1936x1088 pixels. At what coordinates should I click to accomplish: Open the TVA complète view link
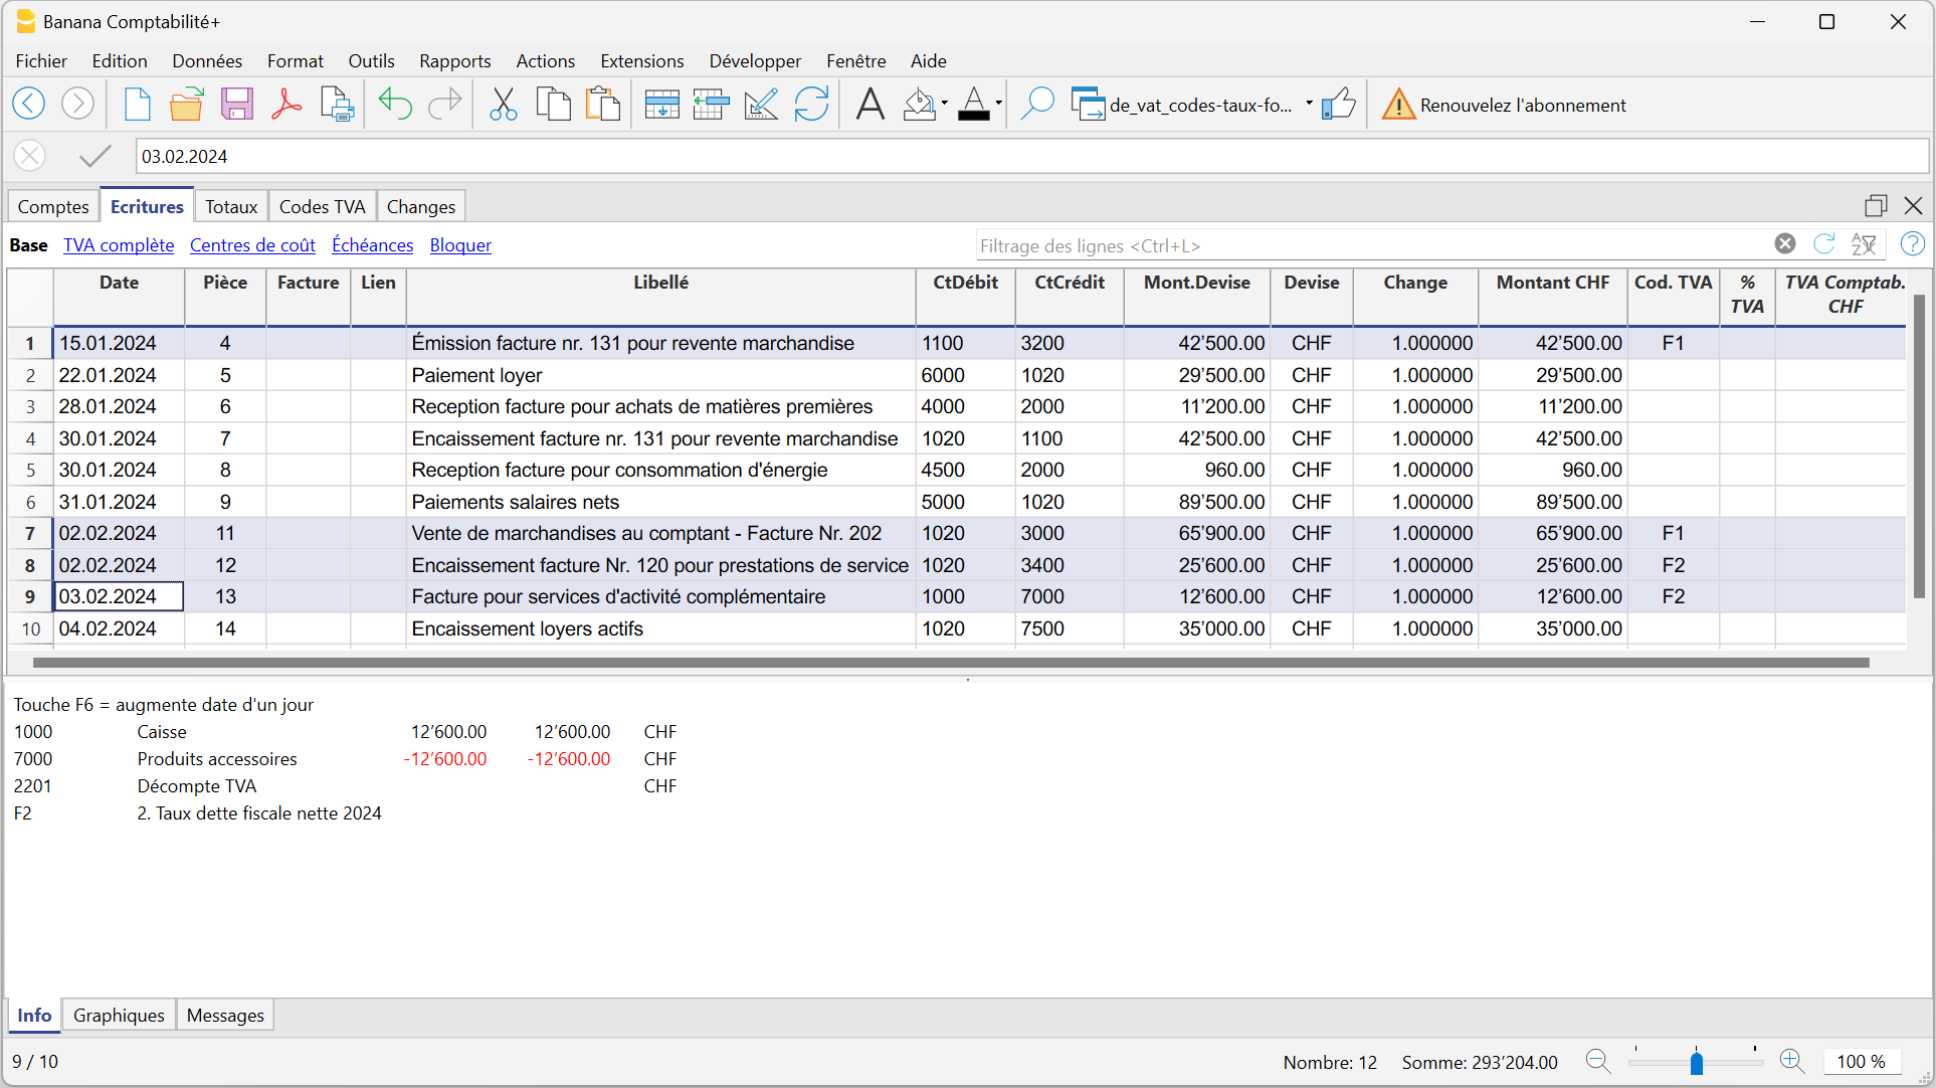coord(118,245)
